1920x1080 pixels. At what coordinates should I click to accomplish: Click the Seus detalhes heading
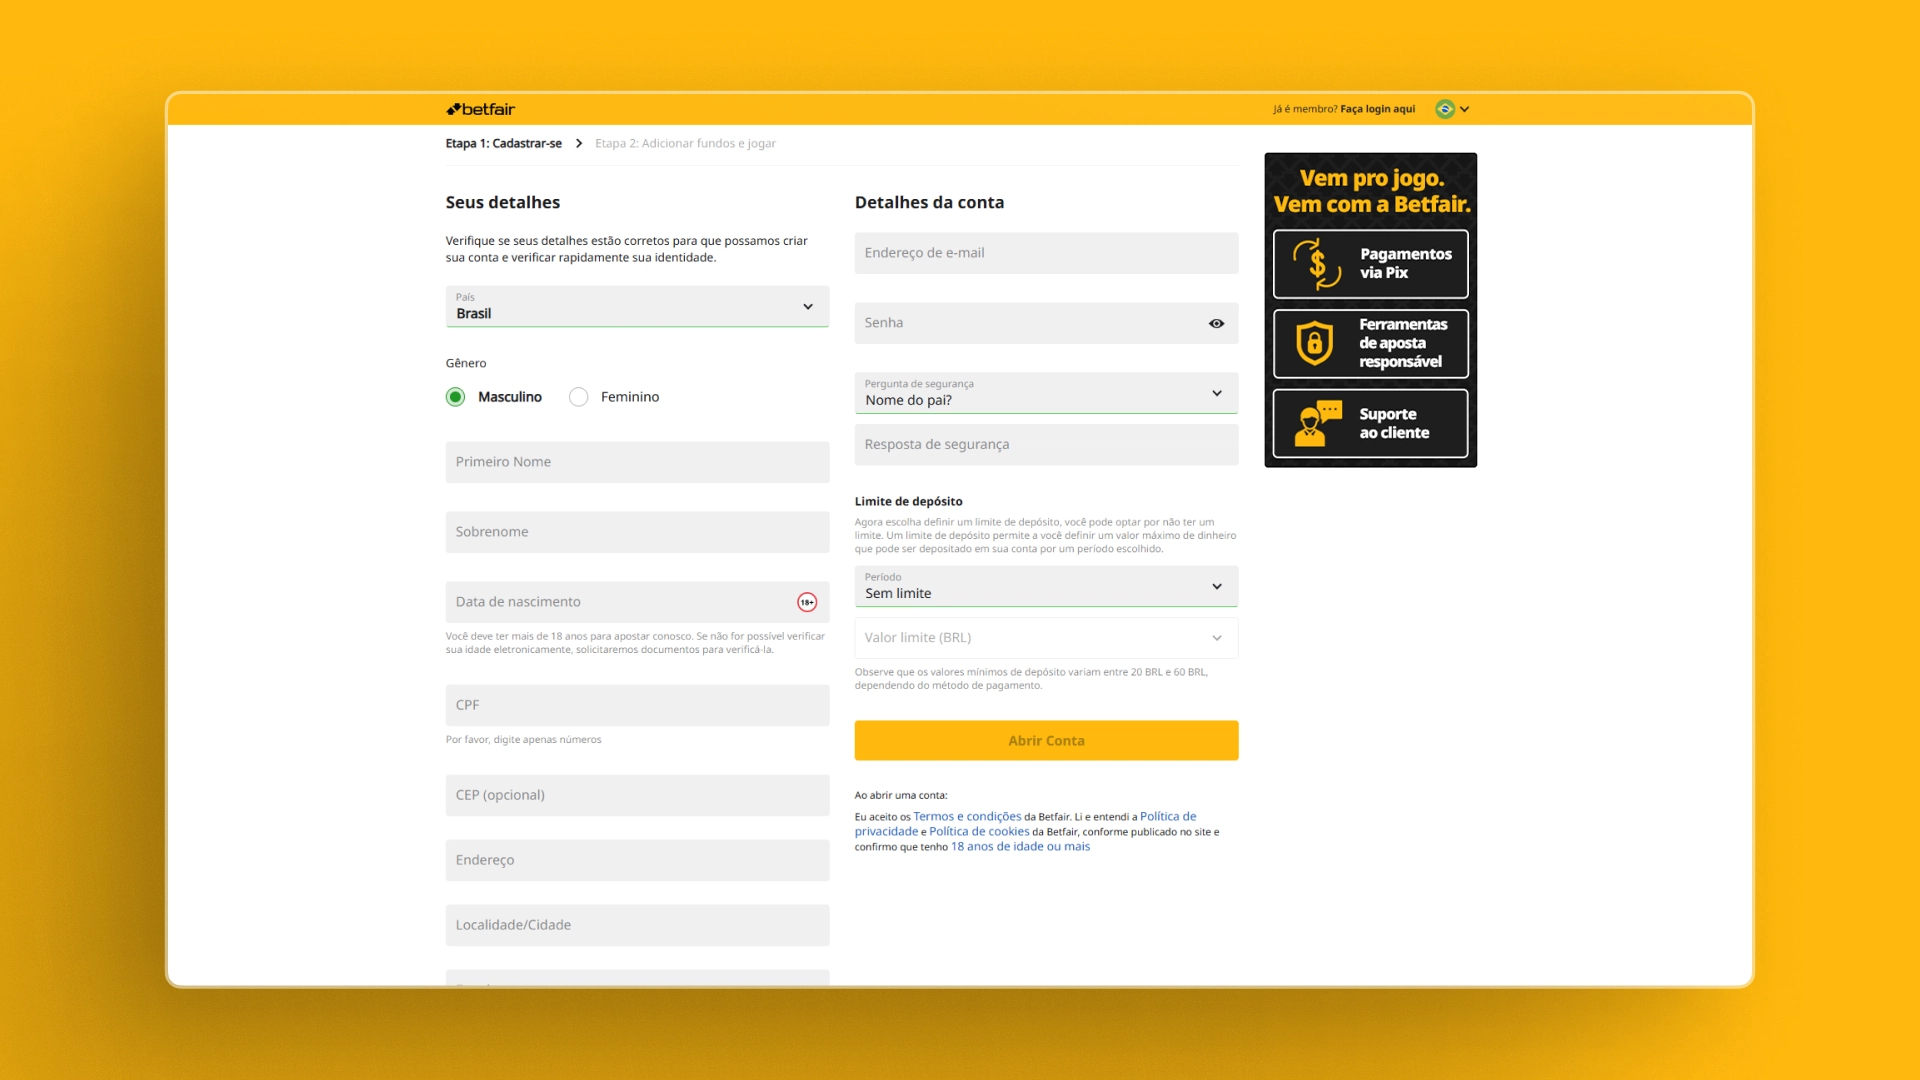[x=503, y=202]
